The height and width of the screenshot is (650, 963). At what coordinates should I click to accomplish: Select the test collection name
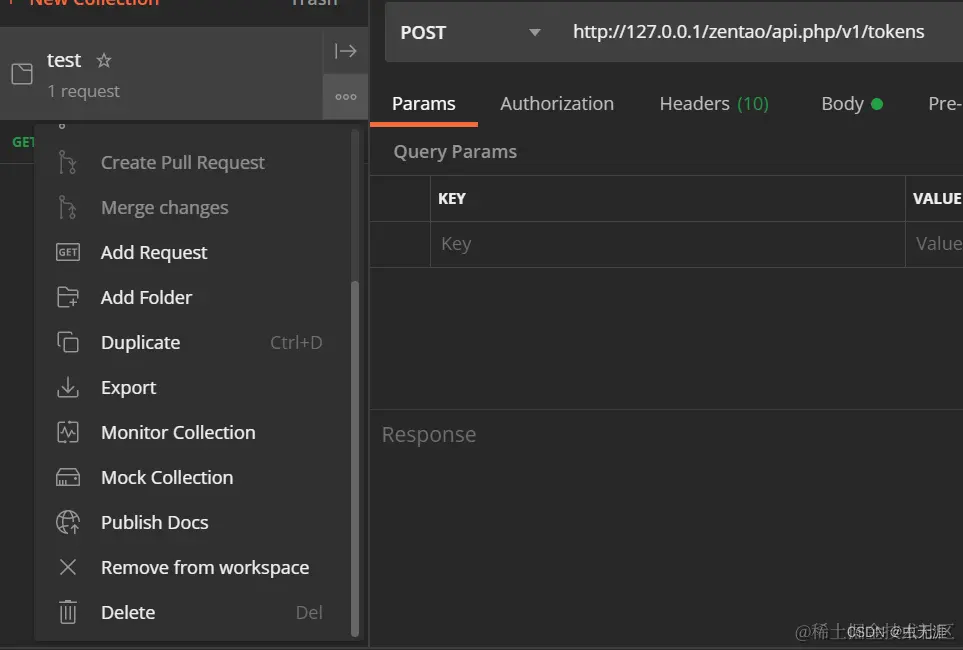point(64,60)
